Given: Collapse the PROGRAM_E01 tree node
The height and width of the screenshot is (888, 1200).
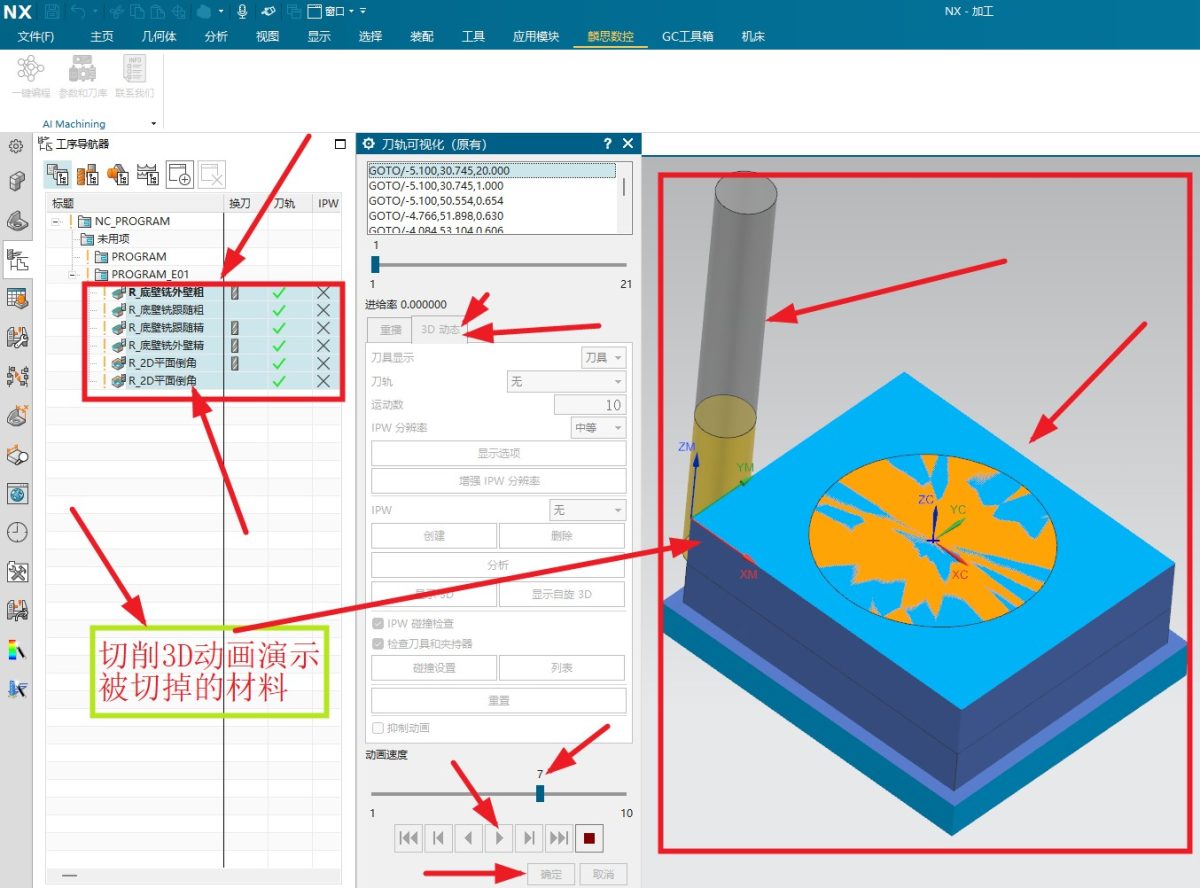Looking at the screenshot, I should tap(73, 274).
